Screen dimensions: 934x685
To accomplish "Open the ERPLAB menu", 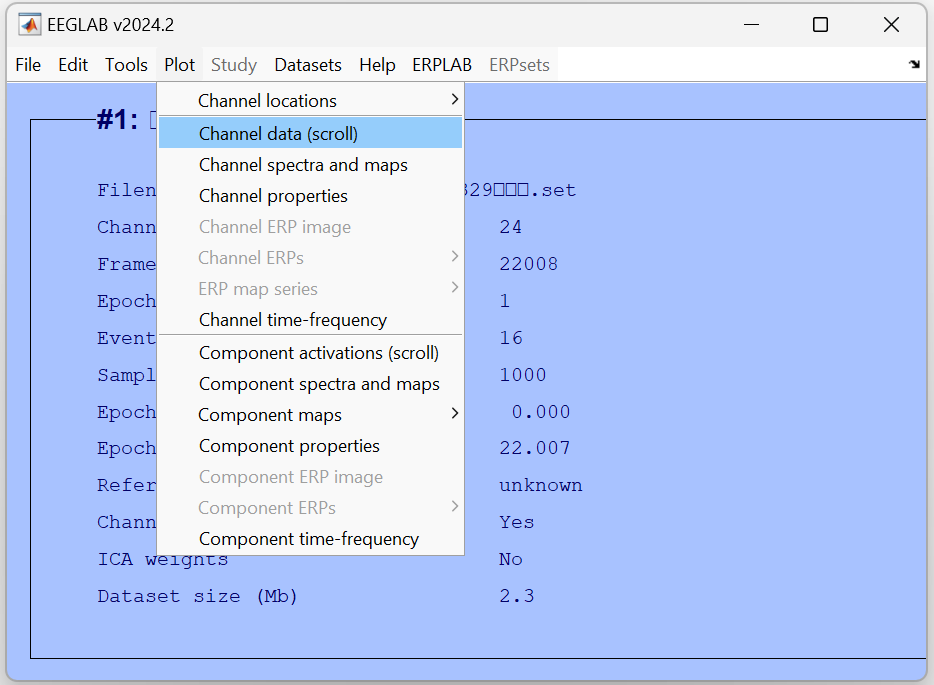I will 442,64.
